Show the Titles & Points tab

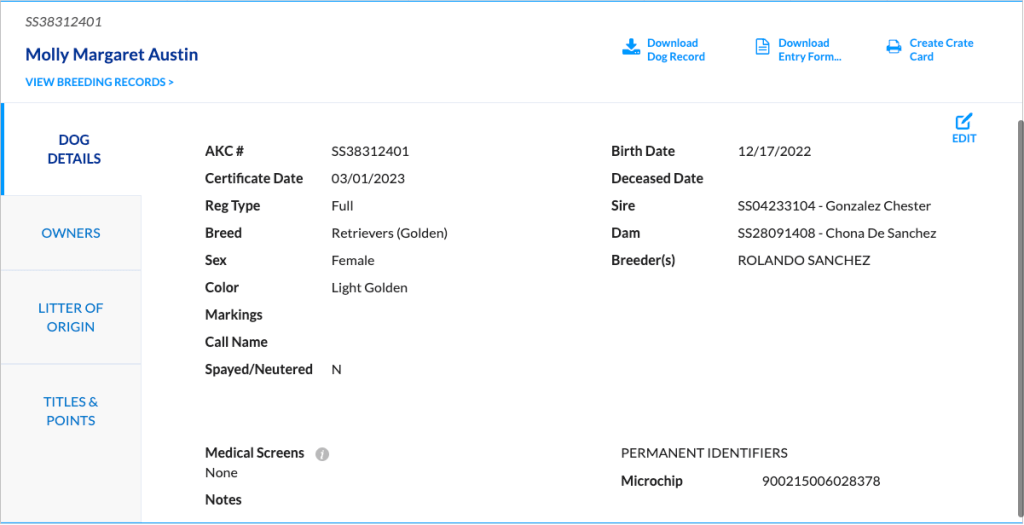[71, 411]
